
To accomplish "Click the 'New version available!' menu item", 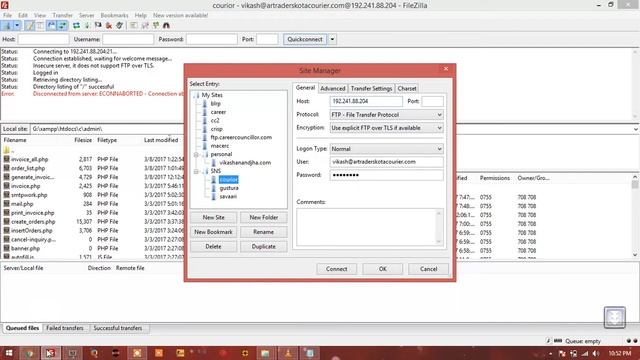I will [180, 15].
